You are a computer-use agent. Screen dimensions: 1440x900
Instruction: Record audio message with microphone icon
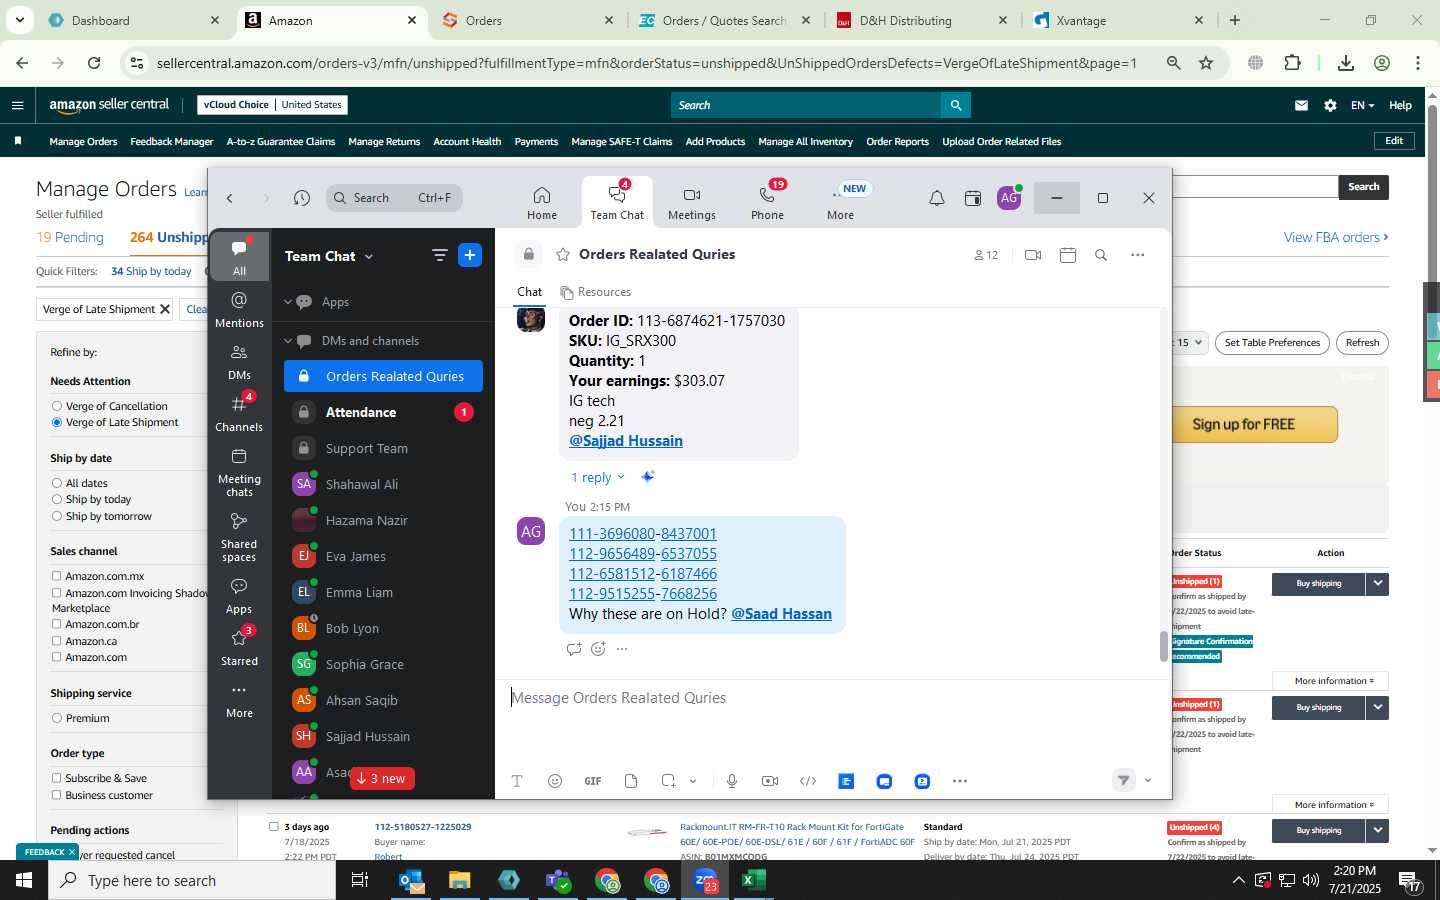coord(732,781)
